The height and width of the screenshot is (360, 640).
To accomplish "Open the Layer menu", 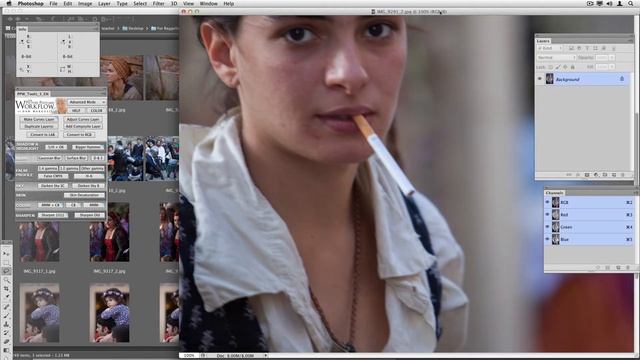I will pos(104,4).
